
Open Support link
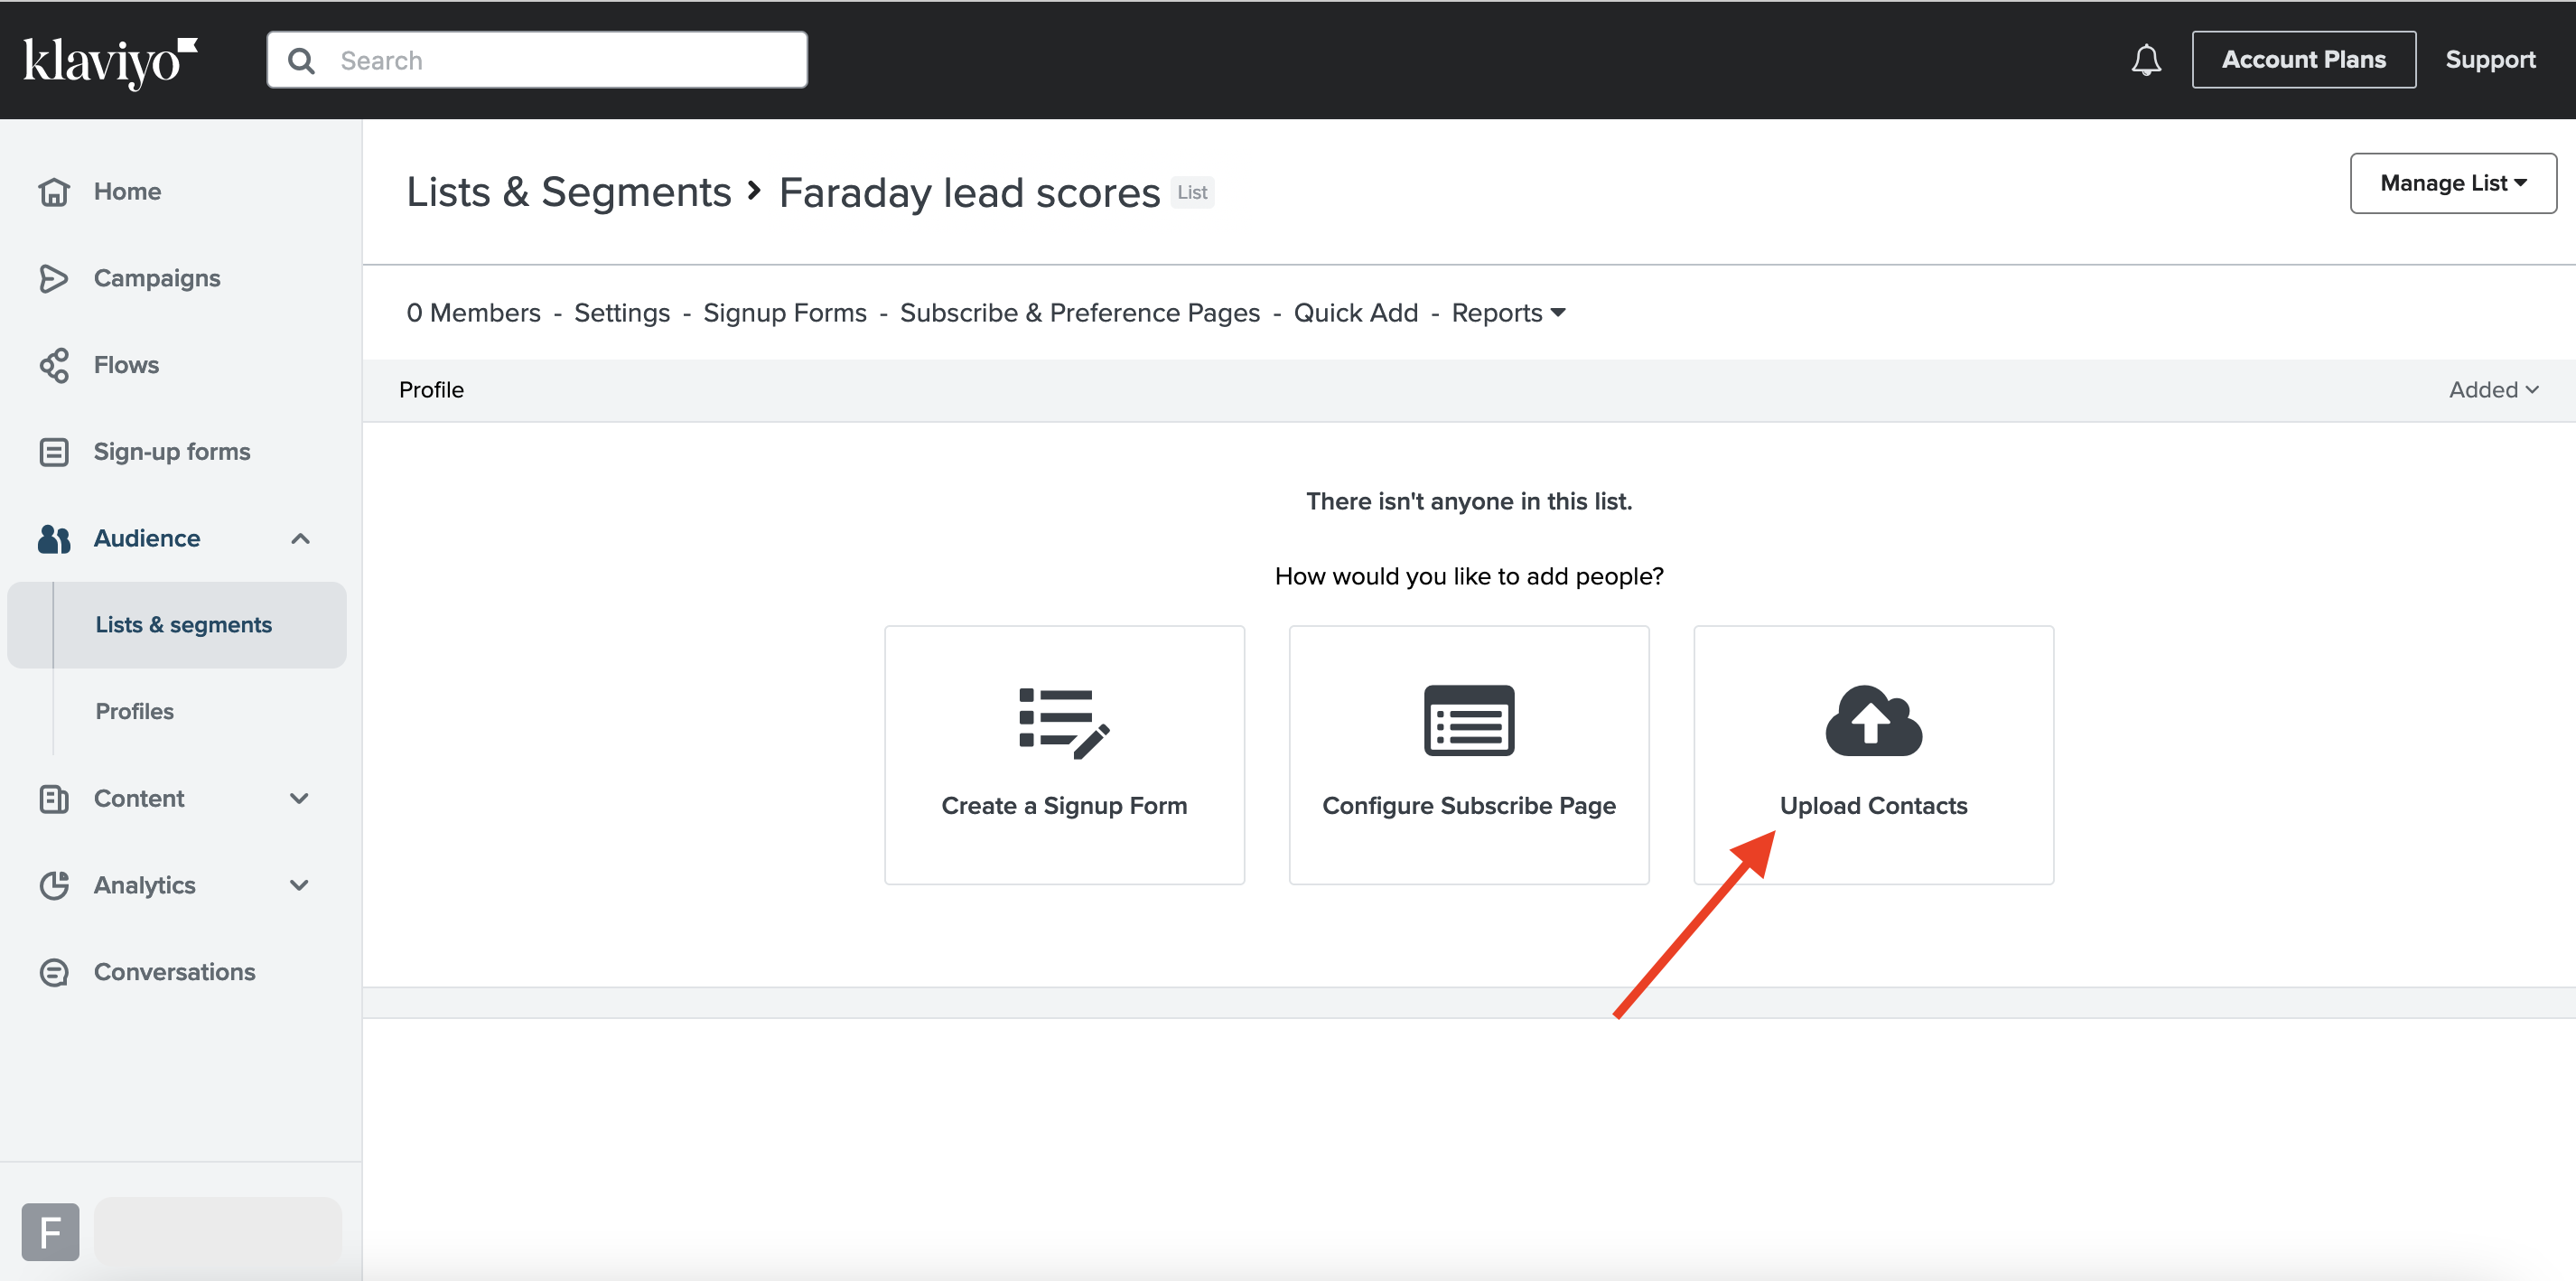[x=2490, y=60]
